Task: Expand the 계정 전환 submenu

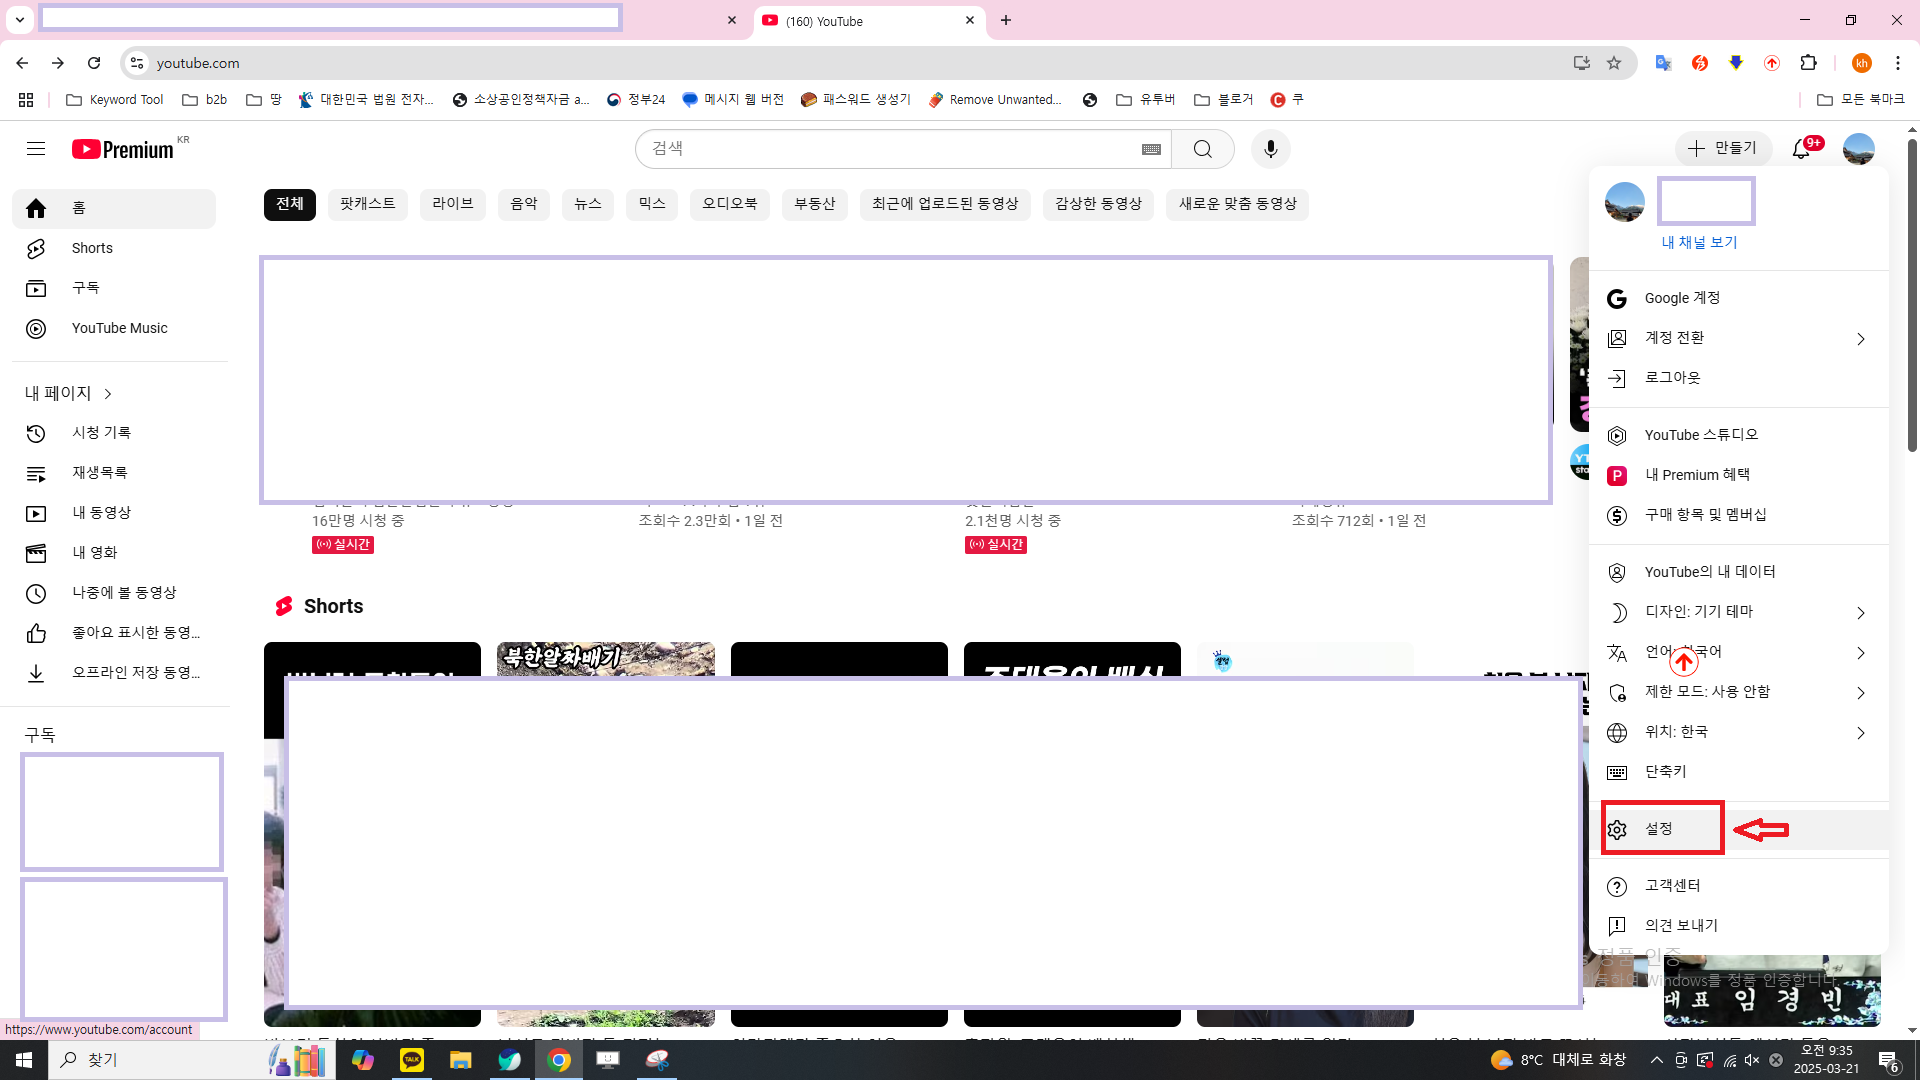Action: [1738, 338]
